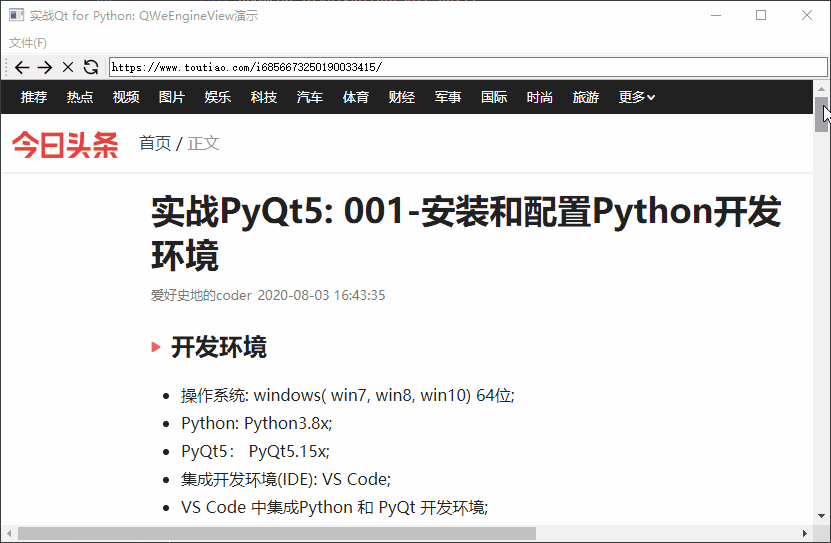The width and height of the screenshot is (831, 543).
Task: Click the publish time 2020-08-03 16:43:35
Action: [321, 295]
